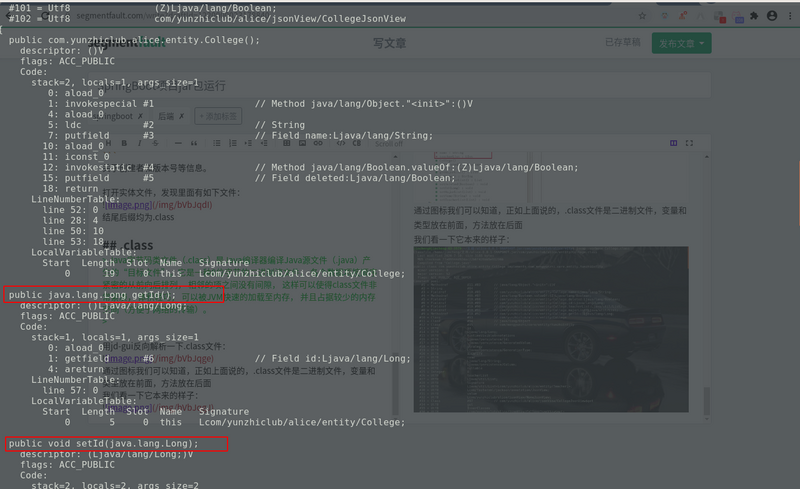Click the outdent icon in editor toolbar
The height and width of the screenshot is (489, 800).
pos(264,143)
